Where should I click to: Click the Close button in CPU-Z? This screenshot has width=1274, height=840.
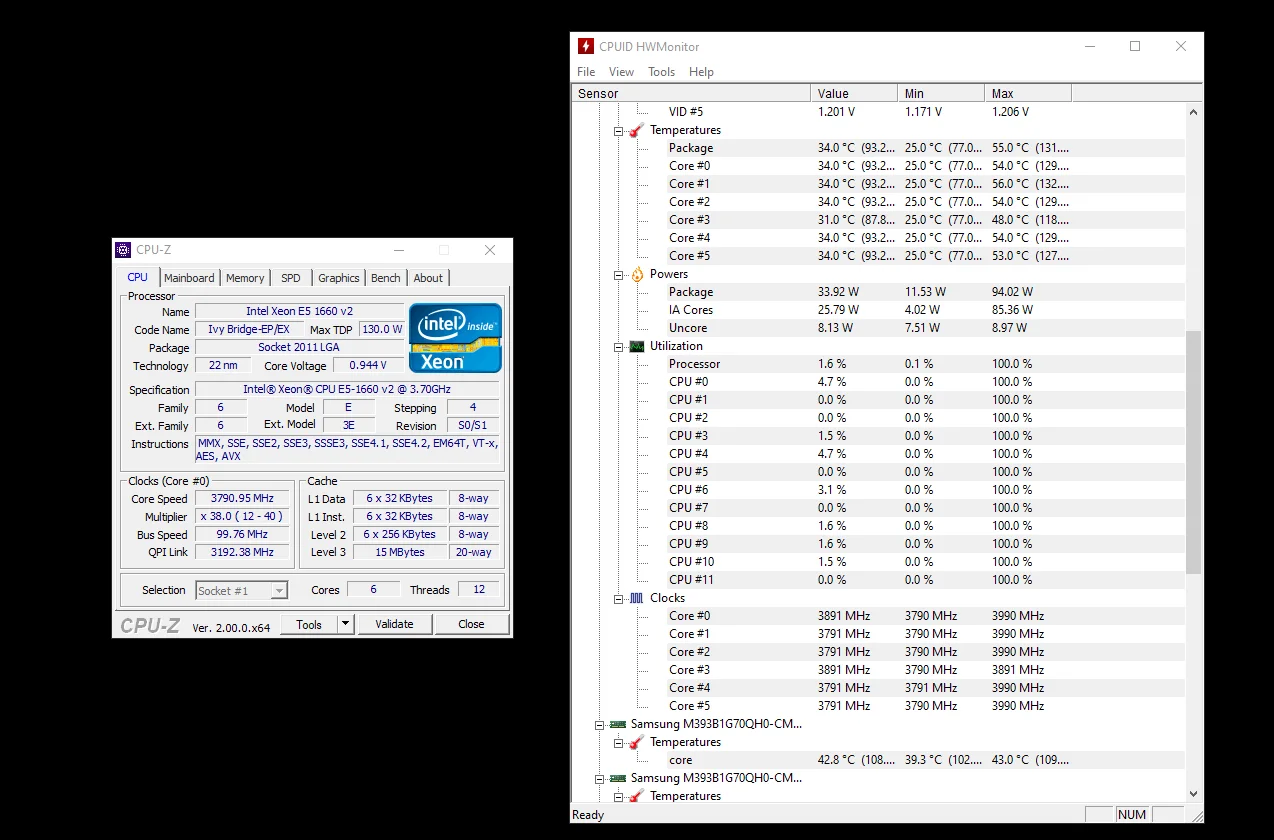coord(471,624)
